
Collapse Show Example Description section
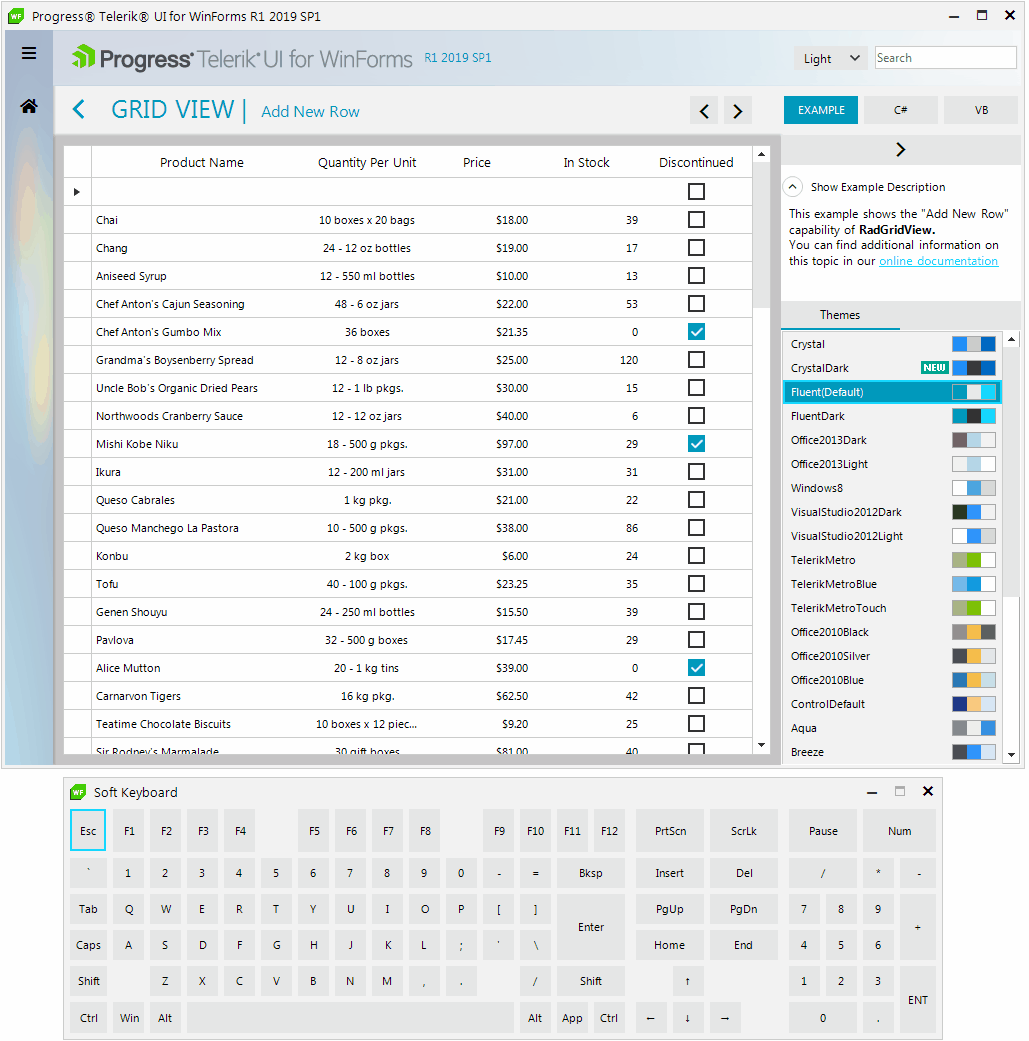pyautogui.click(x=793, y=187)
